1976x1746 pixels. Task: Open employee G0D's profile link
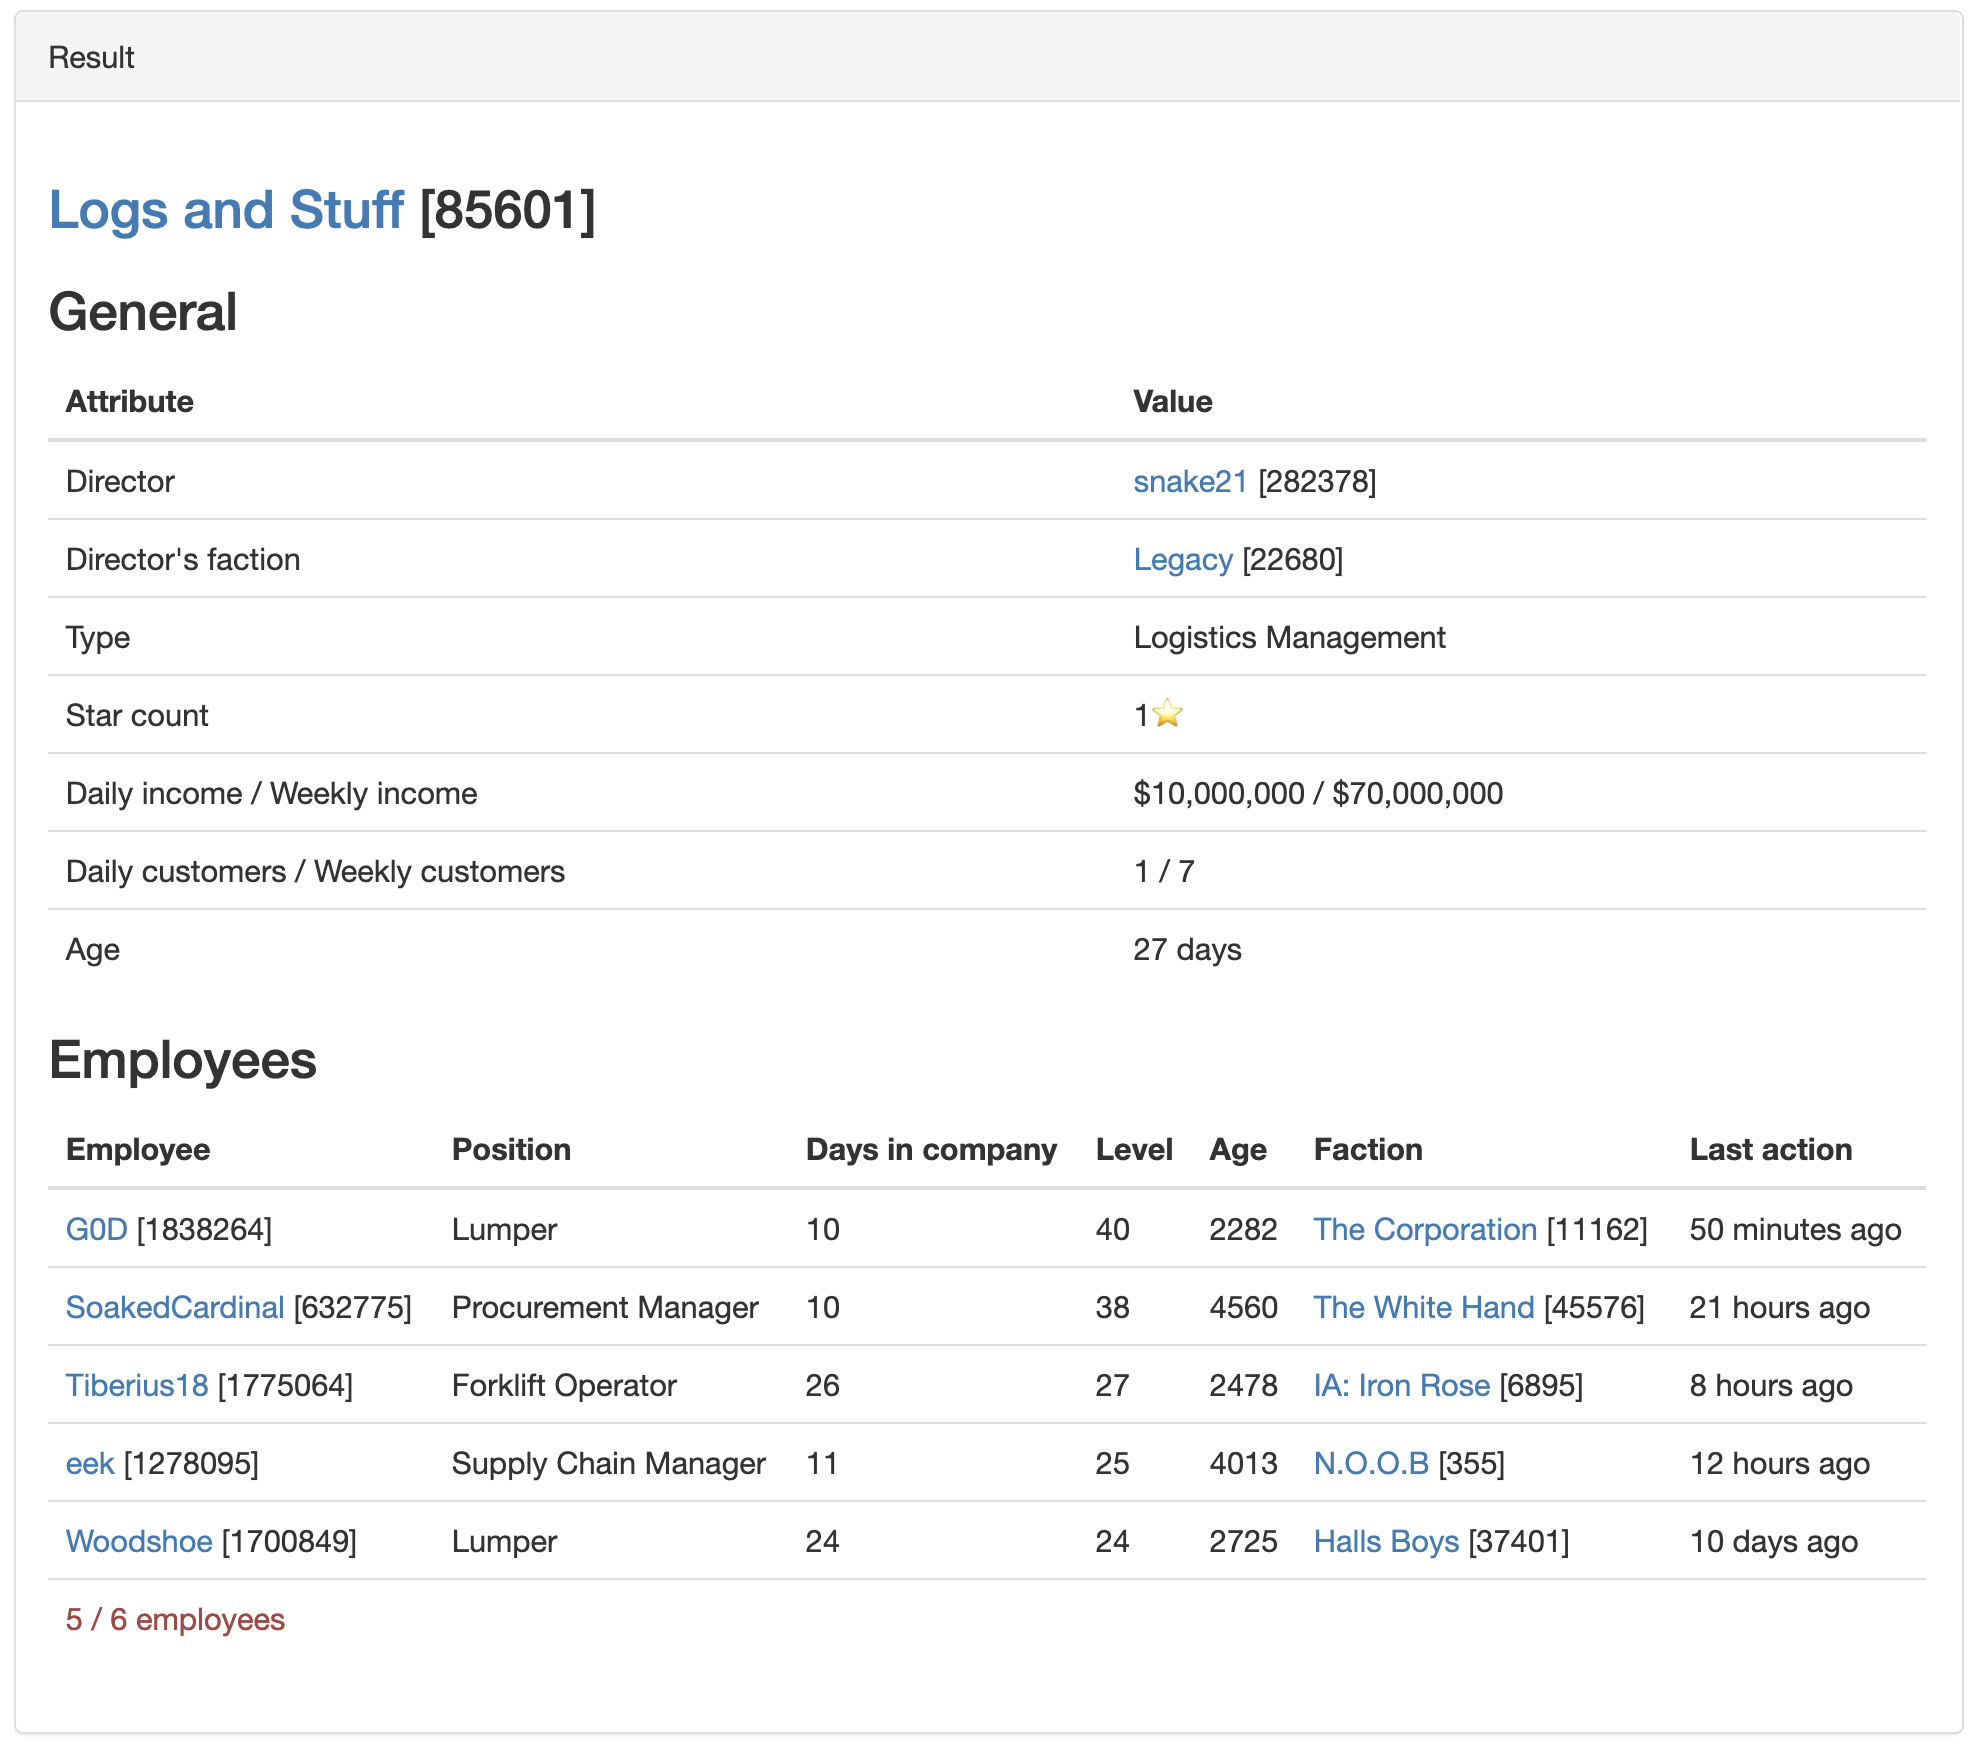[x=96, y=1229]
